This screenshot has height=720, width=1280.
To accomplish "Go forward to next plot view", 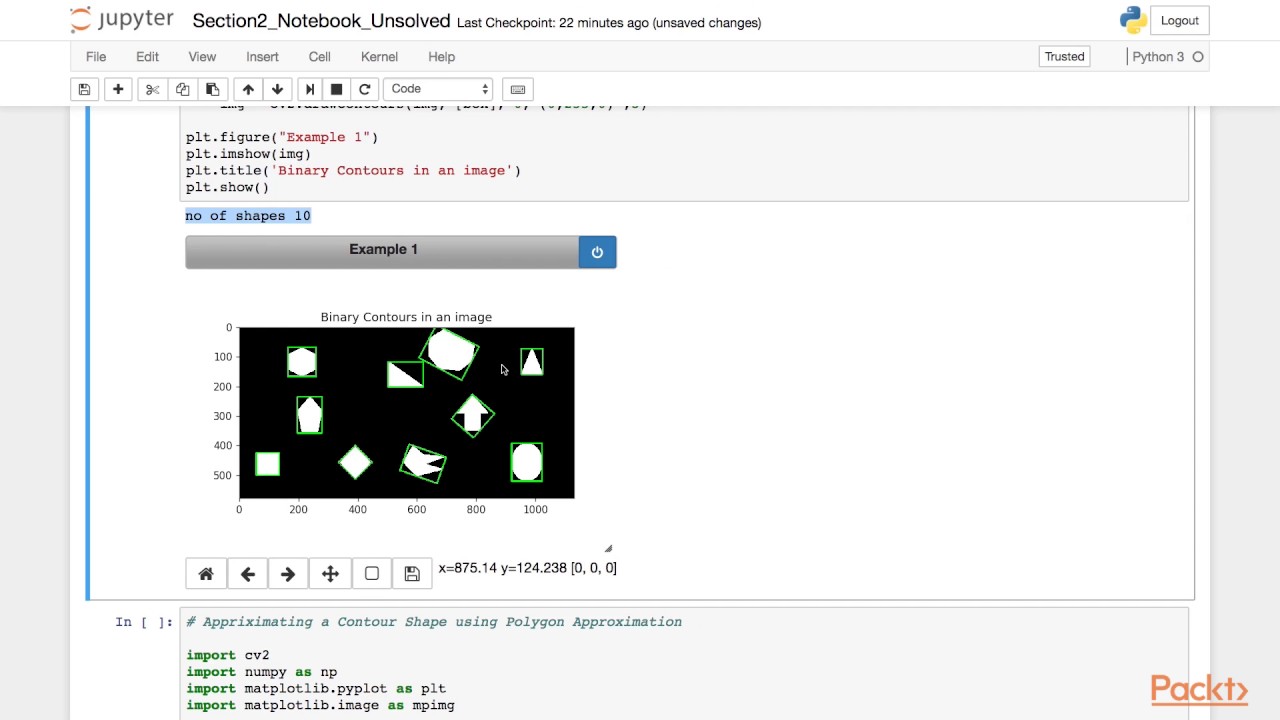I will (x=288, y=574).
